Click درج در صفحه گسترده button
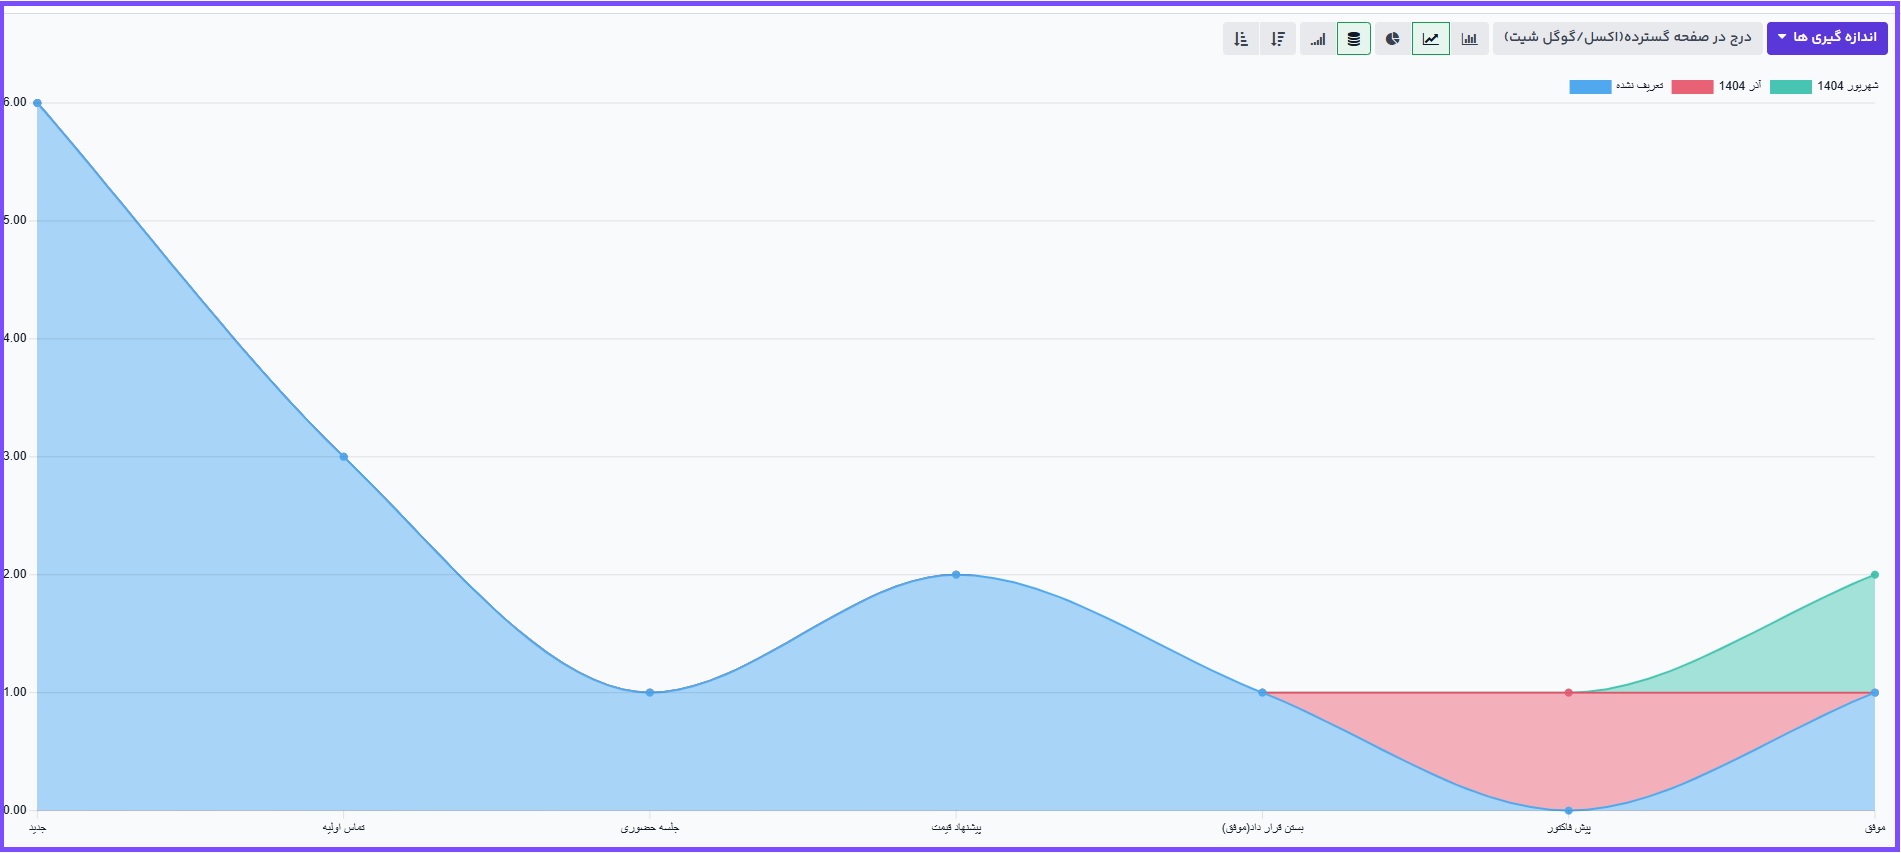This screenshot has width=1901, height=853. point(1627,38)
